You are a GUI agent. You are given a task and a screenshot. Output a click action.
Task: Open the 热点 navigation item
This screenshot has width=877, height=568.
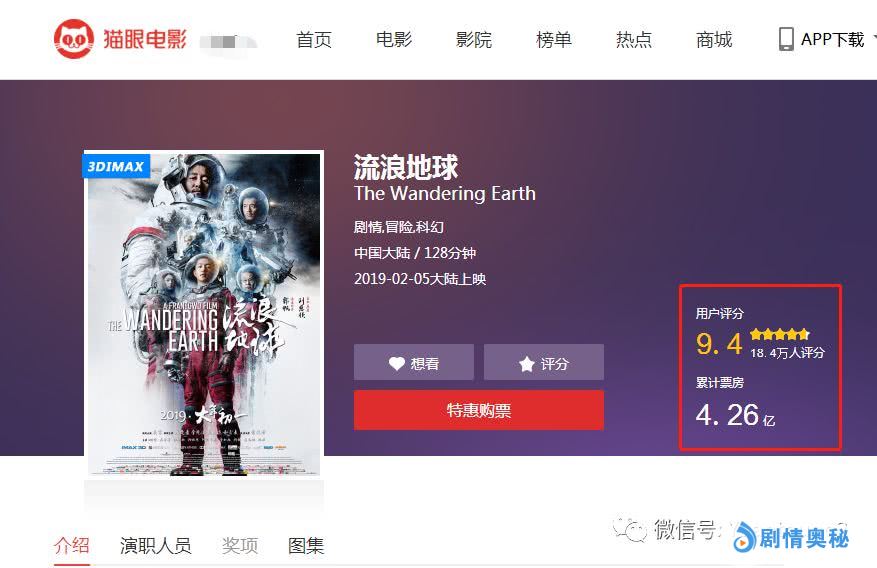point(634,39)
